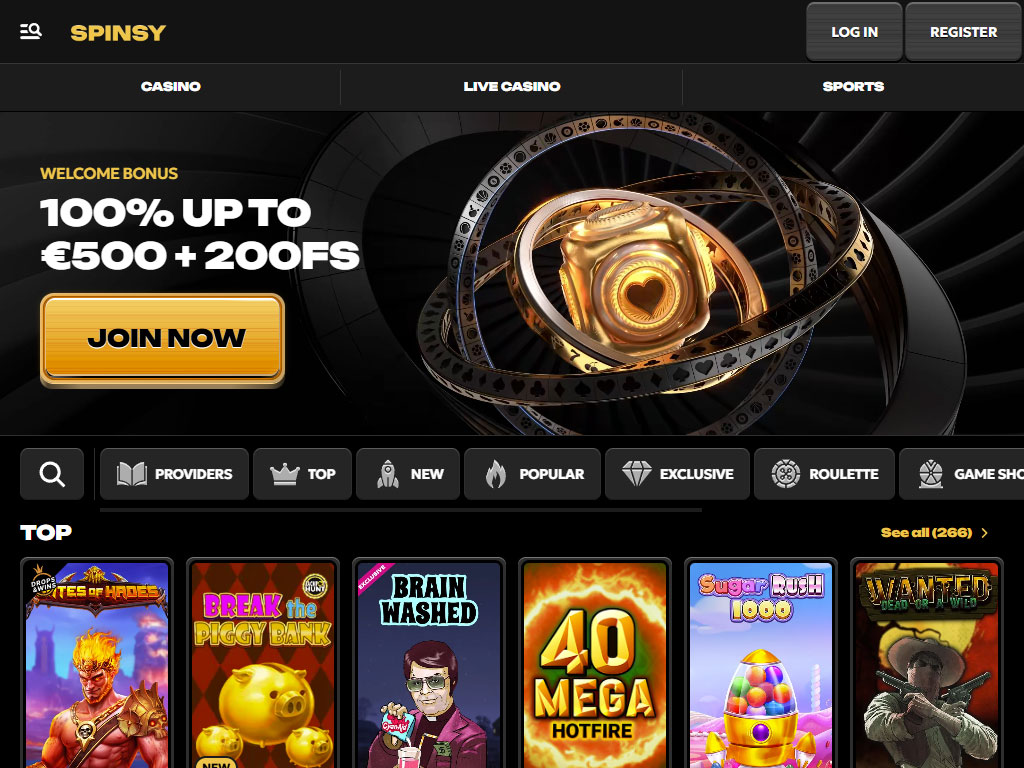Open the Sugar Rush 1000 game thumbnail
Image resolution: width=1024 pixels, height=768 pixels.
point(761,664)
